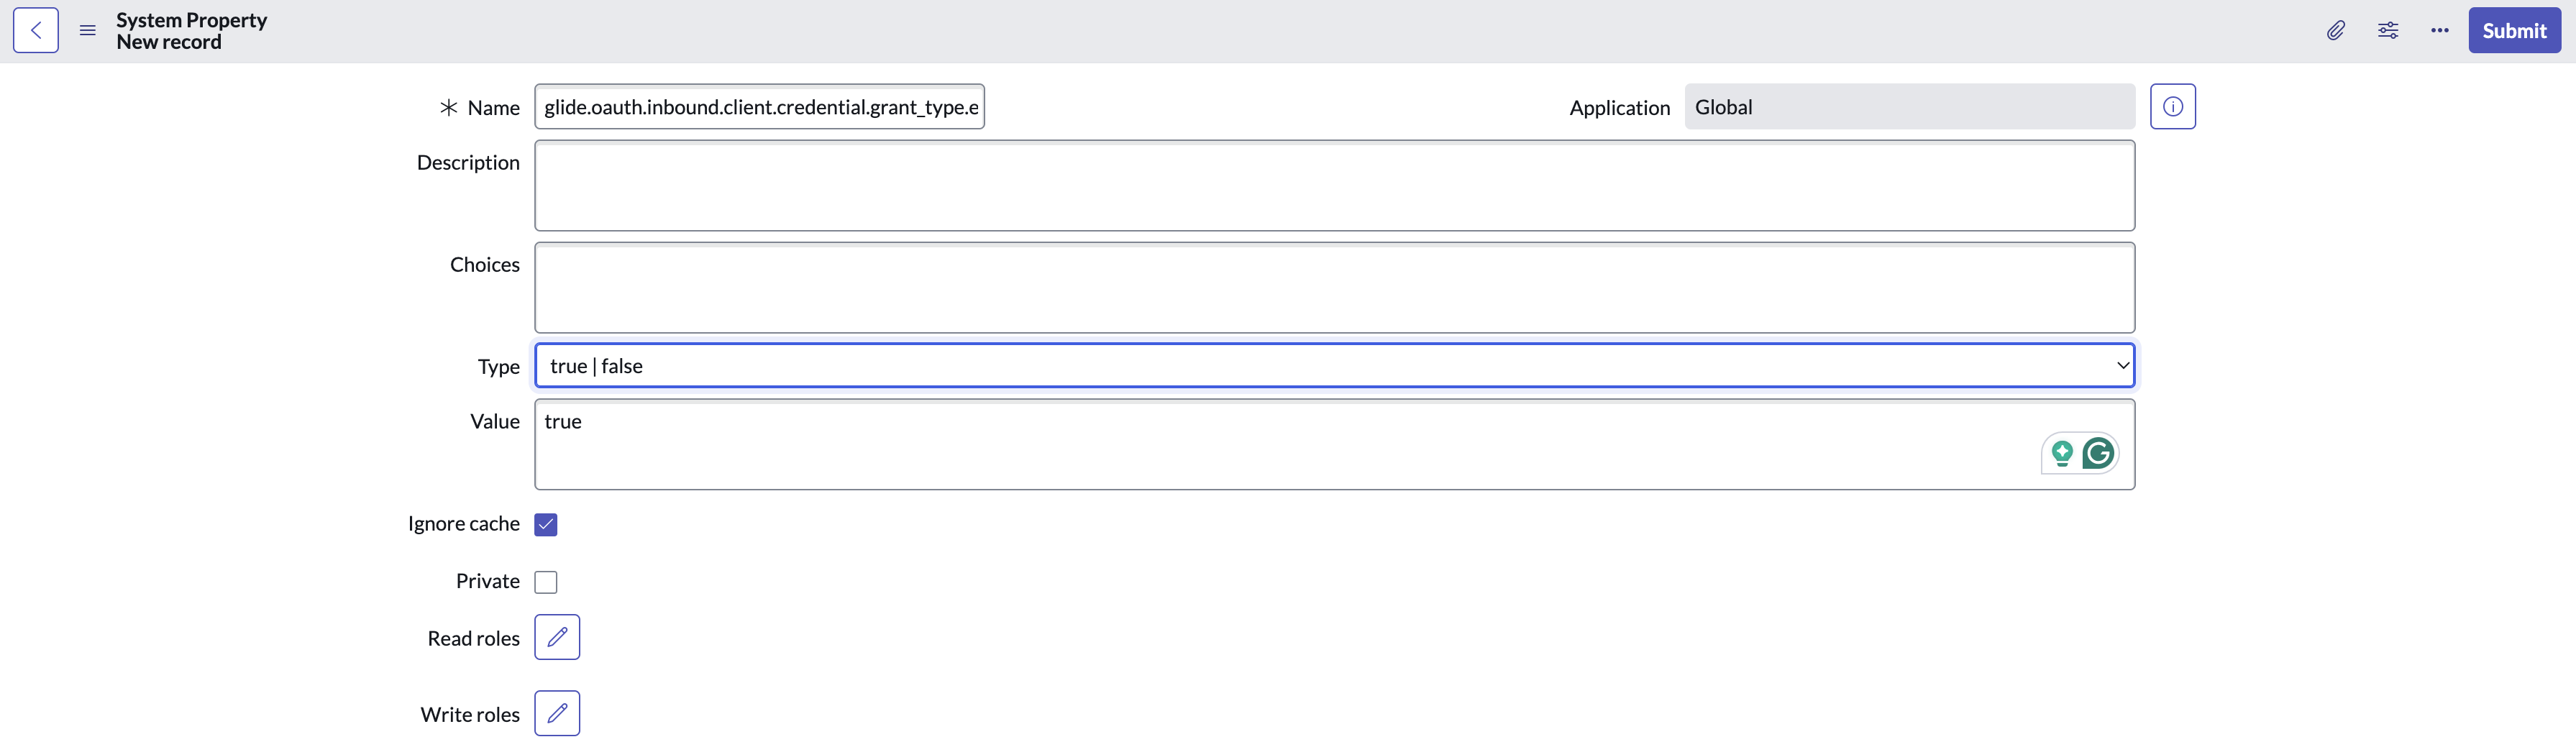Open the Type dropdown
Viewport: 2576px width, 742px height.
(x=1334, y=365)
